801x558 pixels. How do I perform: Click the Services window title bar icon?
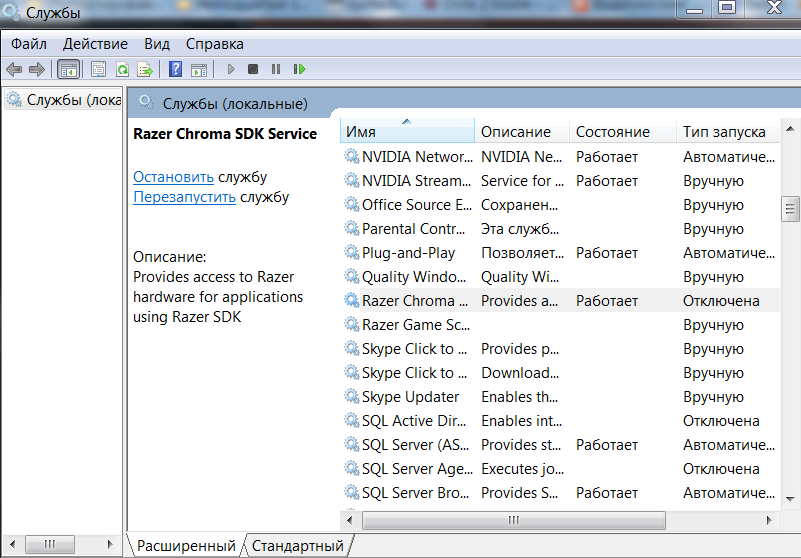click(11, 11)
